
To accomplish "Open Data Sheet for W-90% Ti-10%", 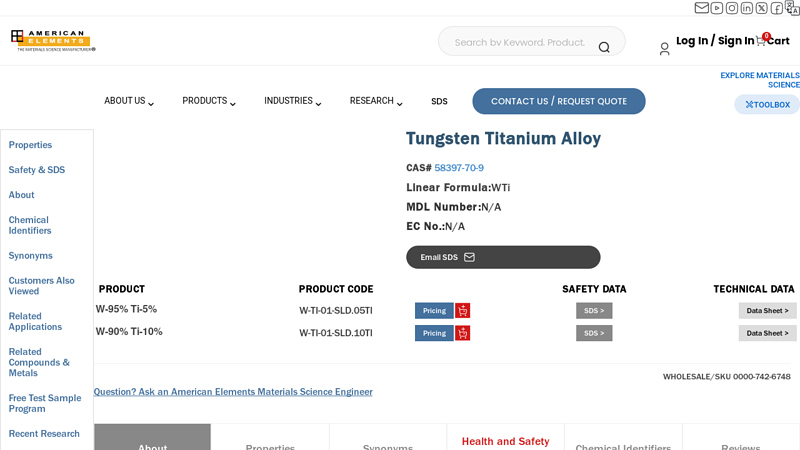I will tap(767, 333).
